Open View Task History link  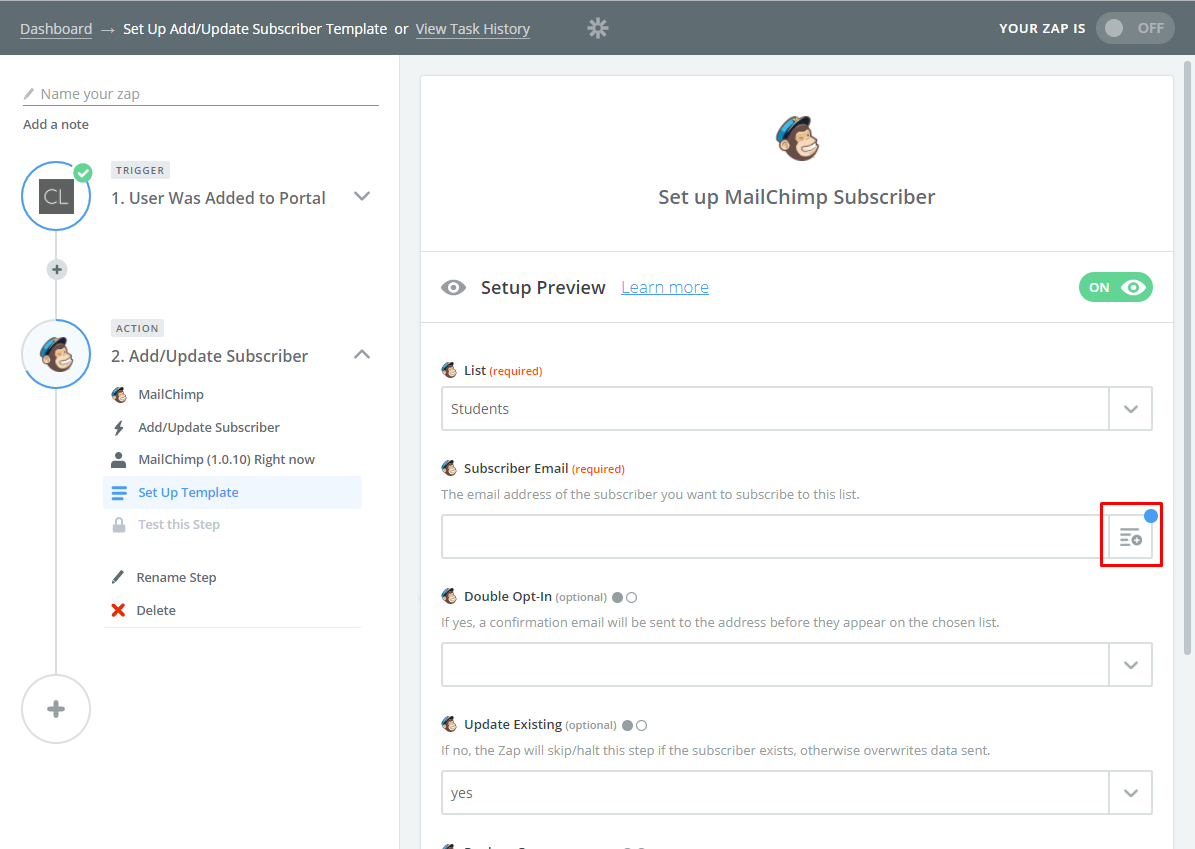473,29
